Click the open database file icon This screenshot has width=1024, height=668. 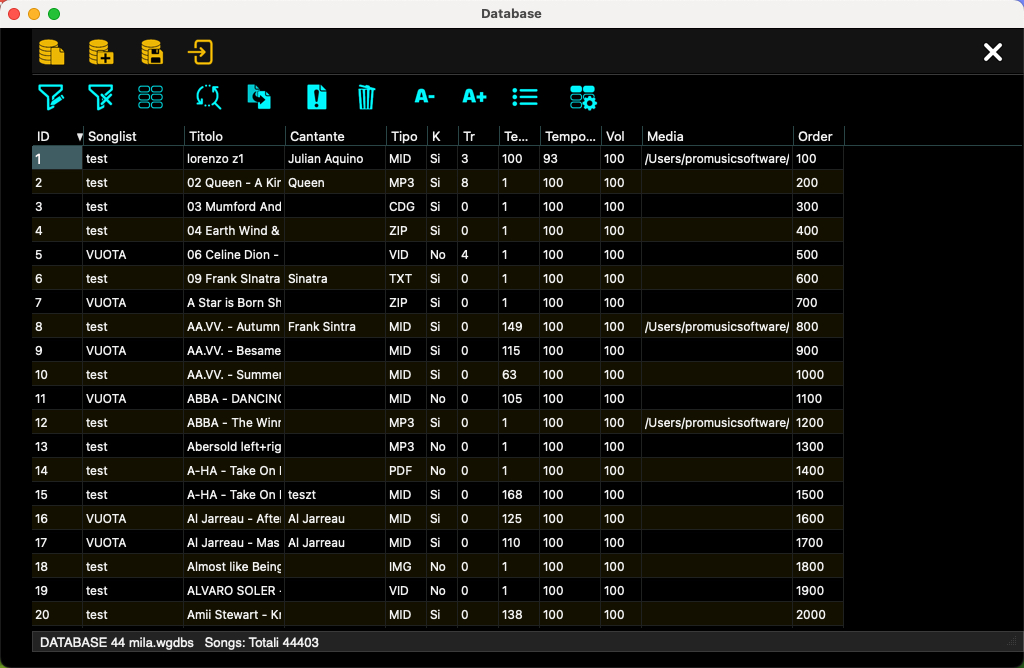51,52
